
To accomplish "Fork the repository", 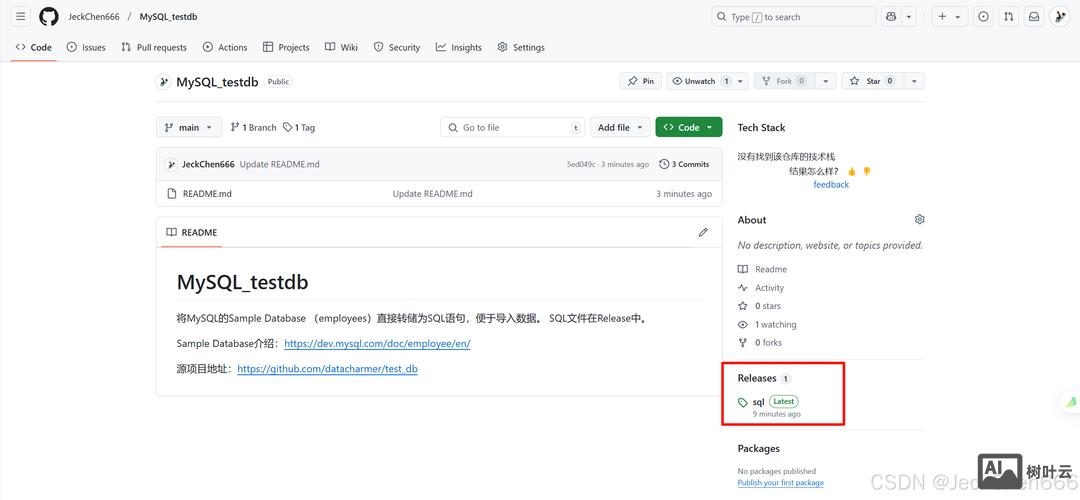I will (x=783, y=81).
